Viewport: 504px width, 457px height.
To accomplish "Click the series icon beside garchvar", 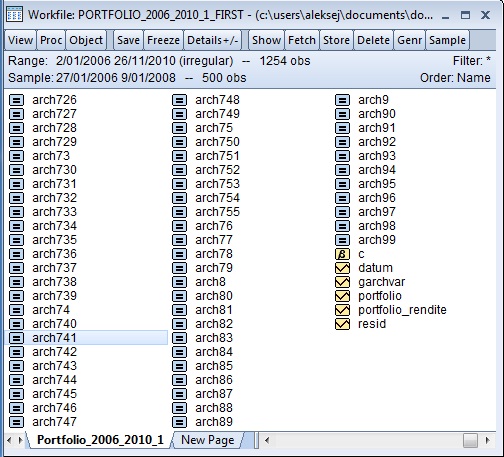I will tap(342, 282).
